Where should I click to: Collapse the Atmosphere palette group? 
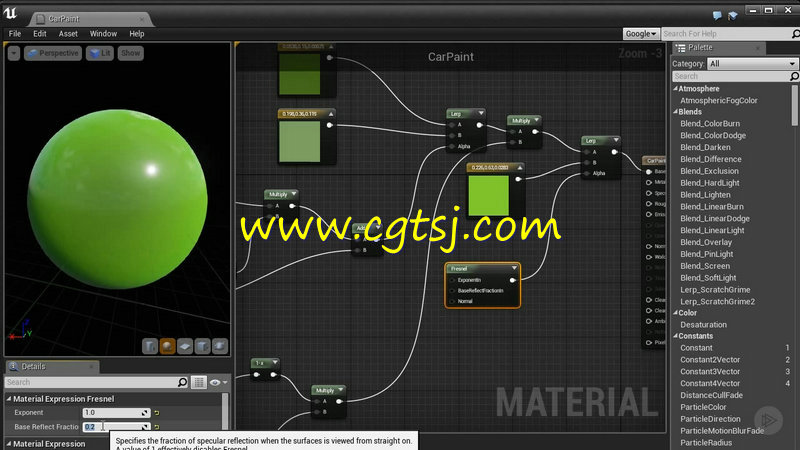pyautogui.click(x=676, y=88)
